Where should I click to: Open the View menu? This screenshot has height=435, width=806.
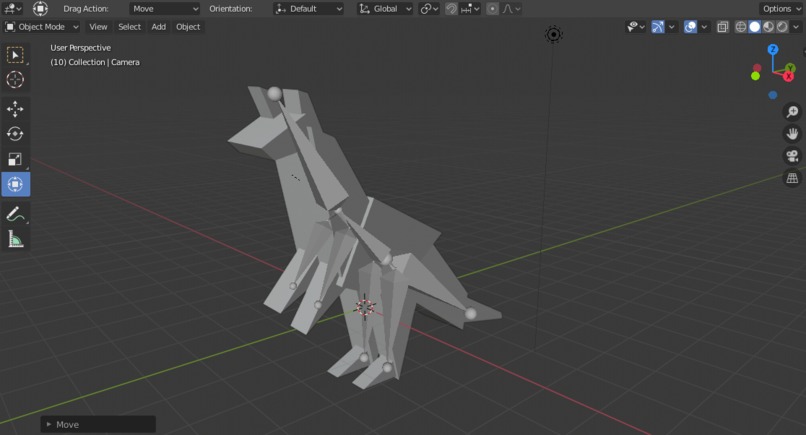pyautogui.click(x=98, y=27)
